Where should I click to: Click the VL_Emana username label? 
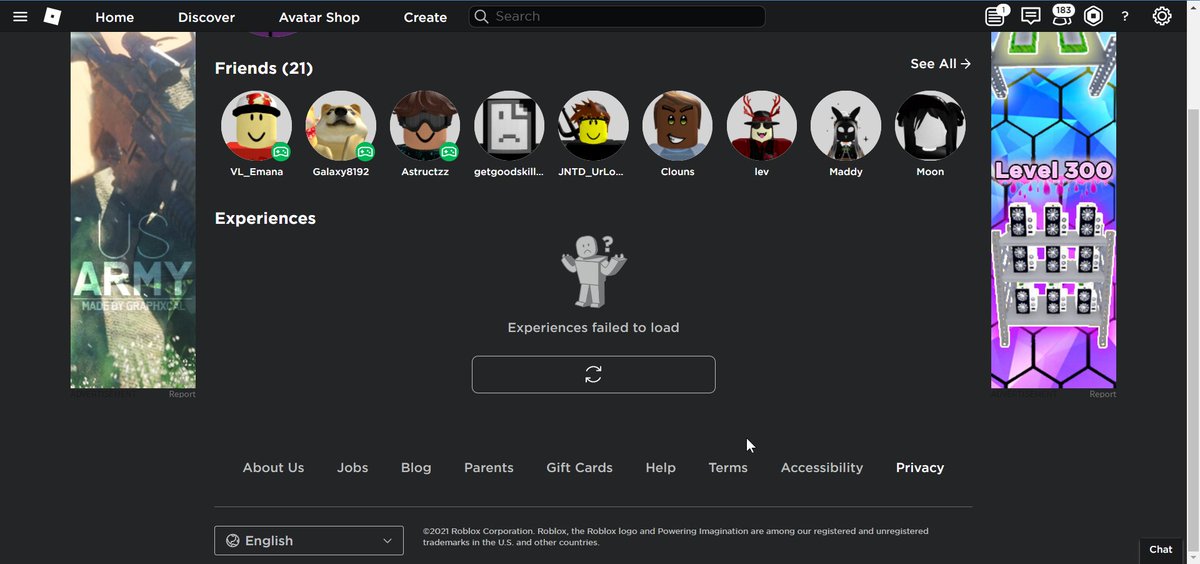pyautogui.click(x=256, y=172)
